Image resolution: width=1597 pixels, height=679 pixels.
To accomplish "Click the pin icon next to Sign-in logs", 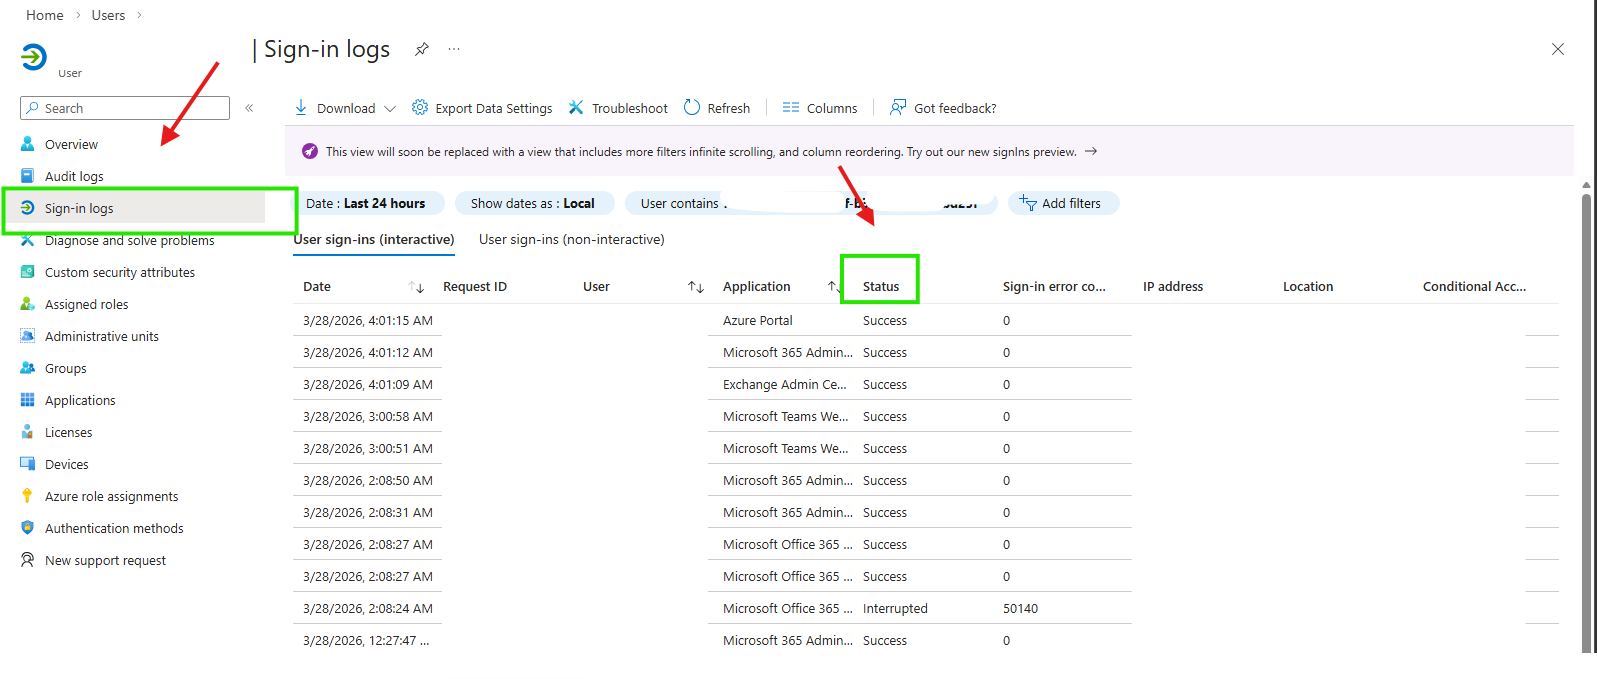I will [422, 49].
